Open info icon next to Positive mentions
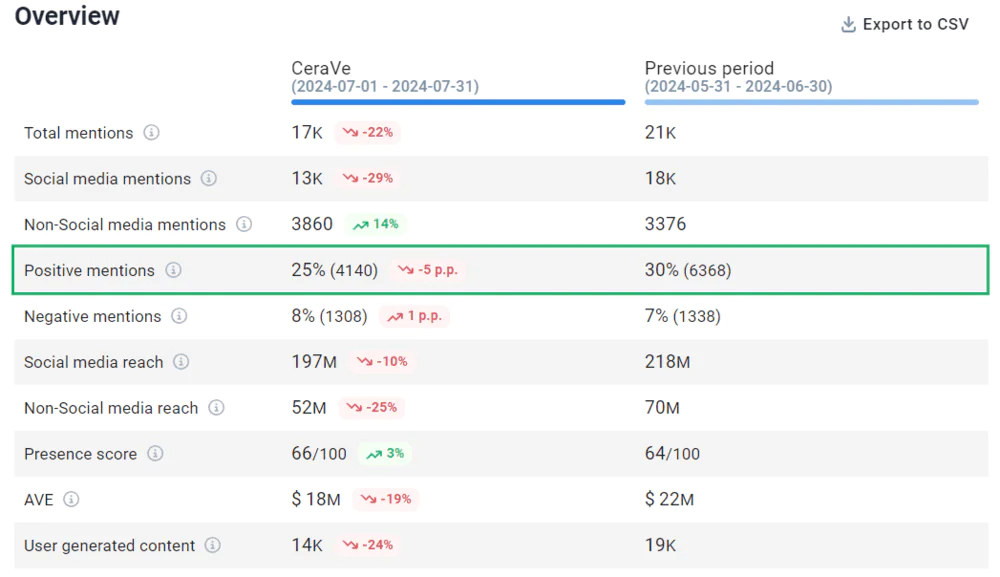 173,270
